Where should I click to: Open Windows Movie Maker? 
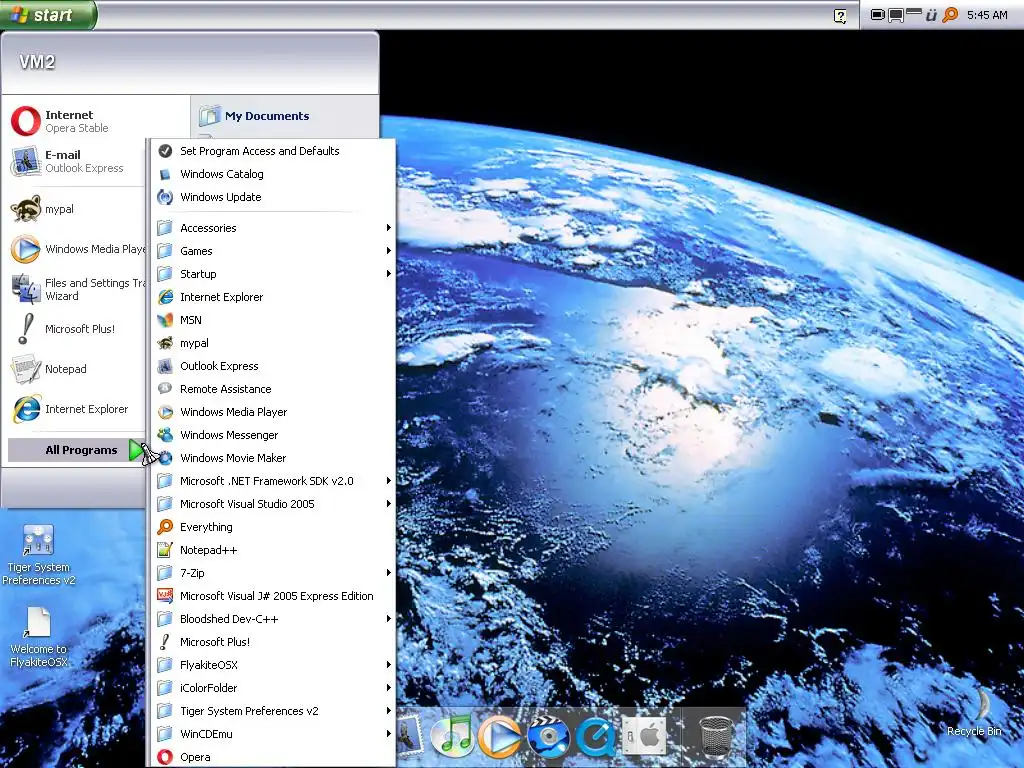coord(272,458)
